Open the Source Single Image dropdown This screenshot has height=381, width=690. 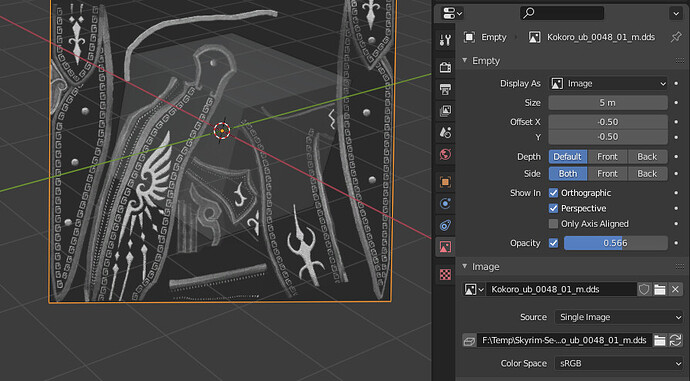tap(619, 317)
